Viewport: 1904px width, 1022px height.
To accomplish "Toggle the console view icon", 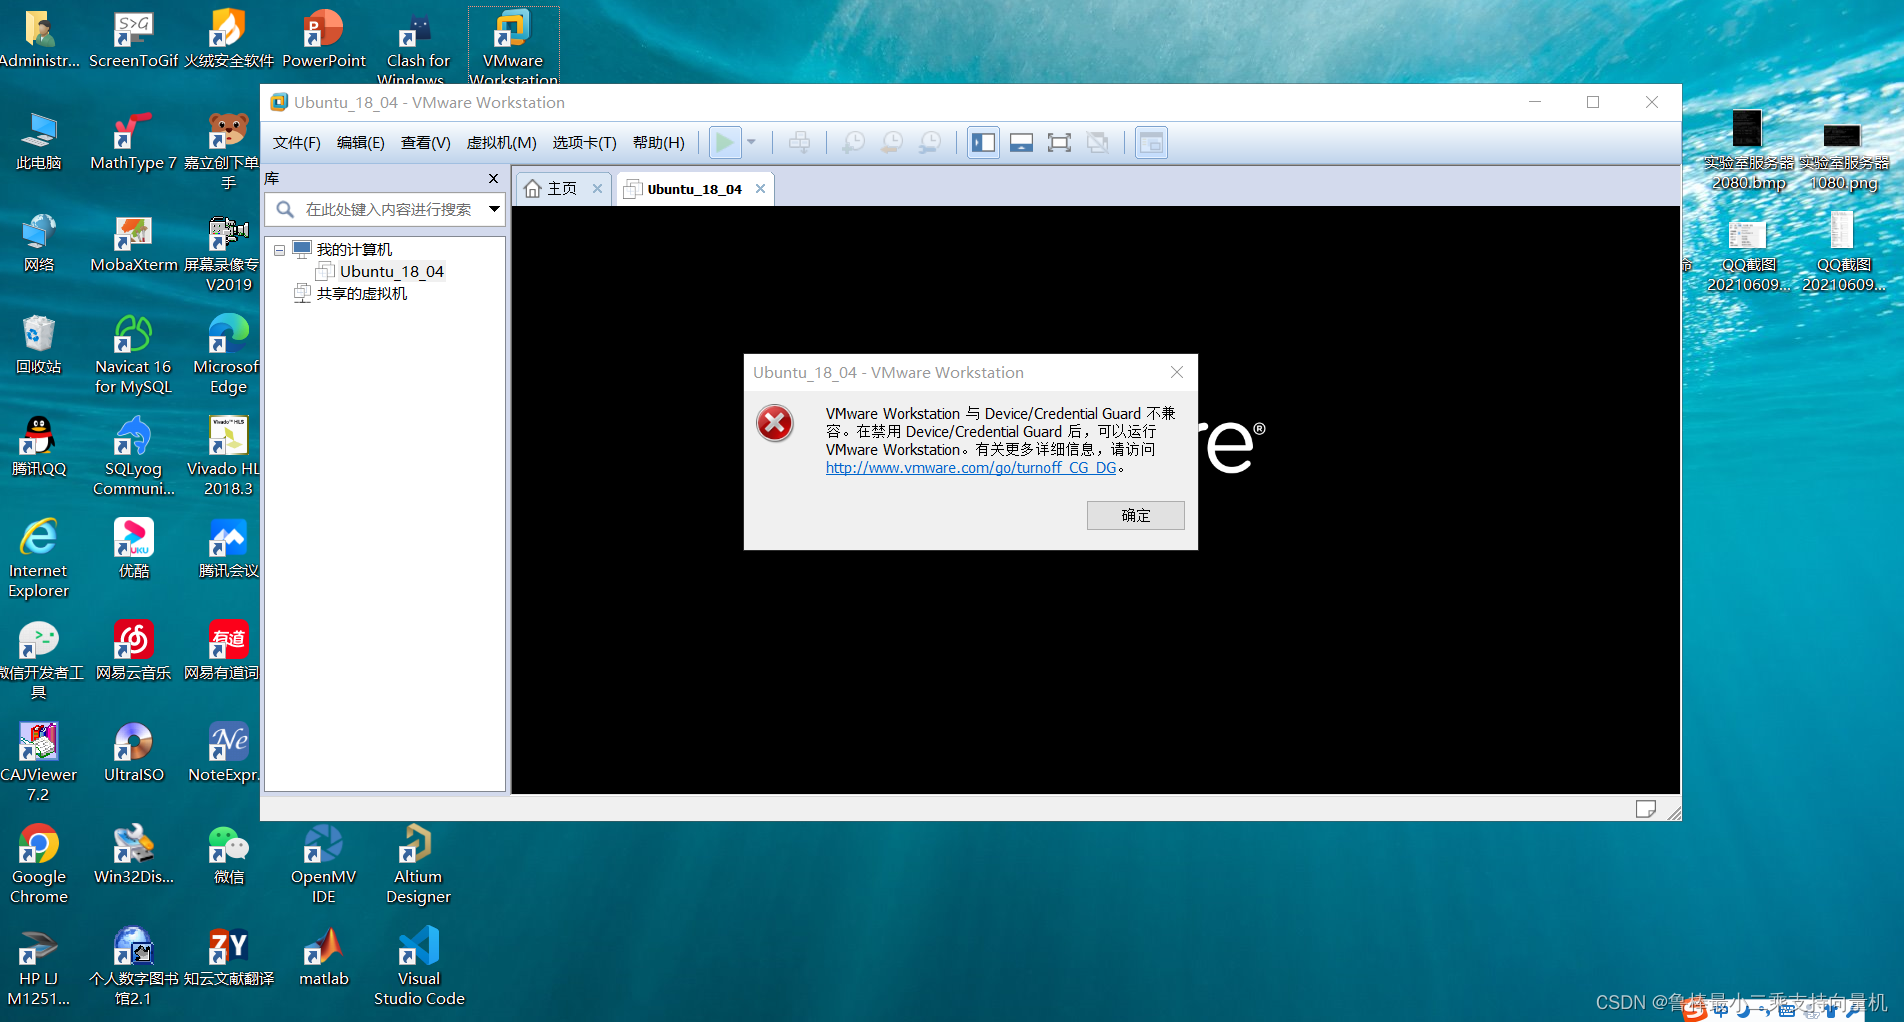I will point(1151,142).
